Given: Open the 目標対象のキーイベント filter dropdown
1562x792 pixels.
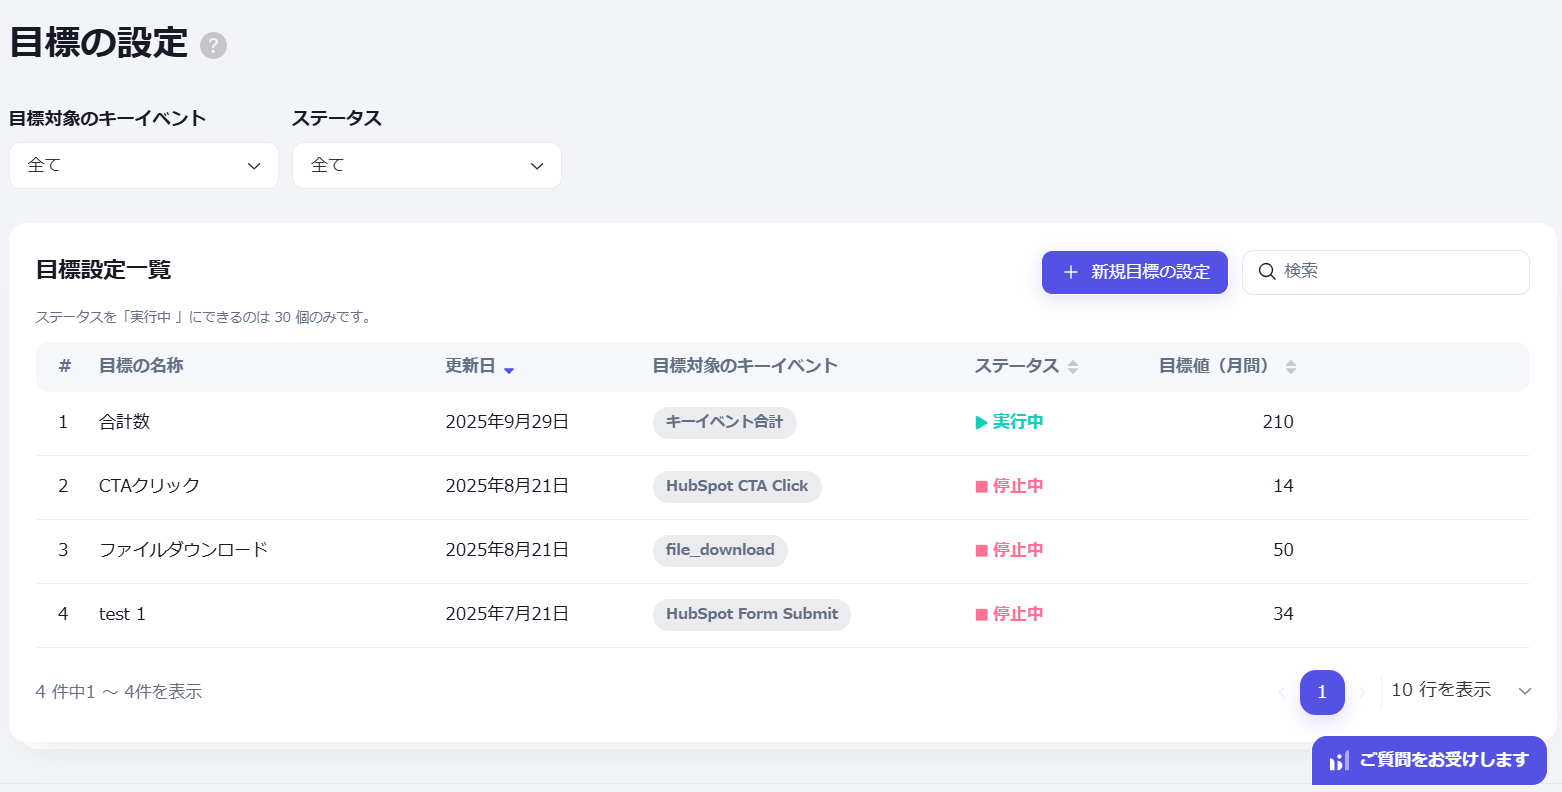Looking at the screenshot, I should 143,165.
